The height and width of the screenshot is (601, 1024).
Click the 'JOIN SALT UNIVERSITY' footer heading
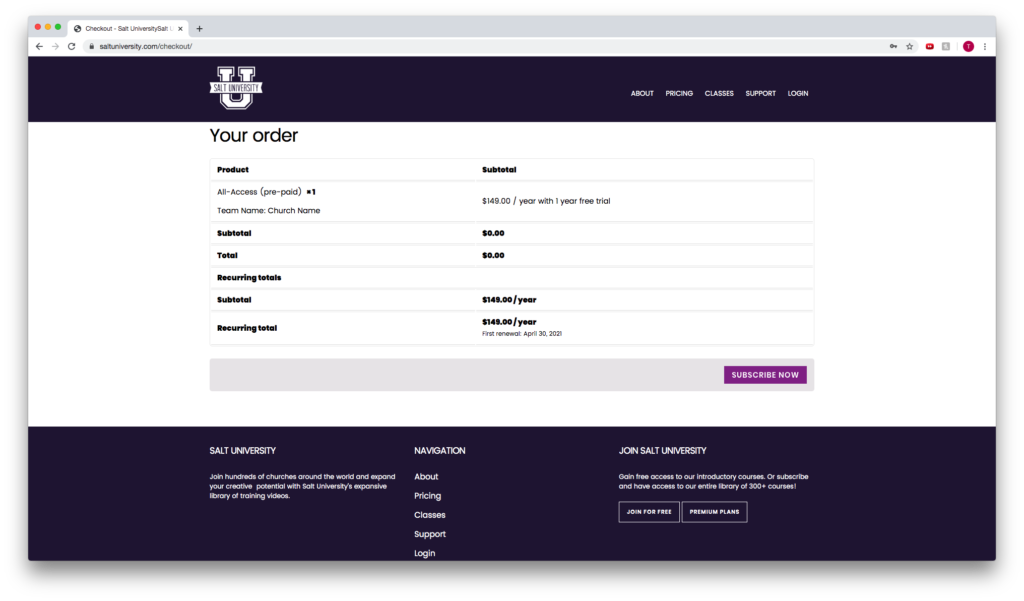[x=662, y=451]
